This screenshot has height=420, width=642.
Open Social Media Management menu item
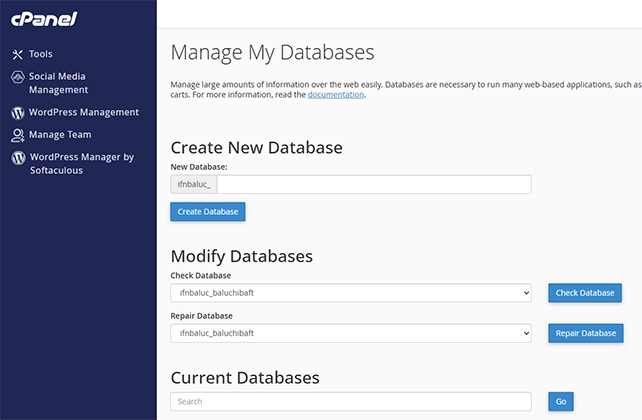click(58, 83)
